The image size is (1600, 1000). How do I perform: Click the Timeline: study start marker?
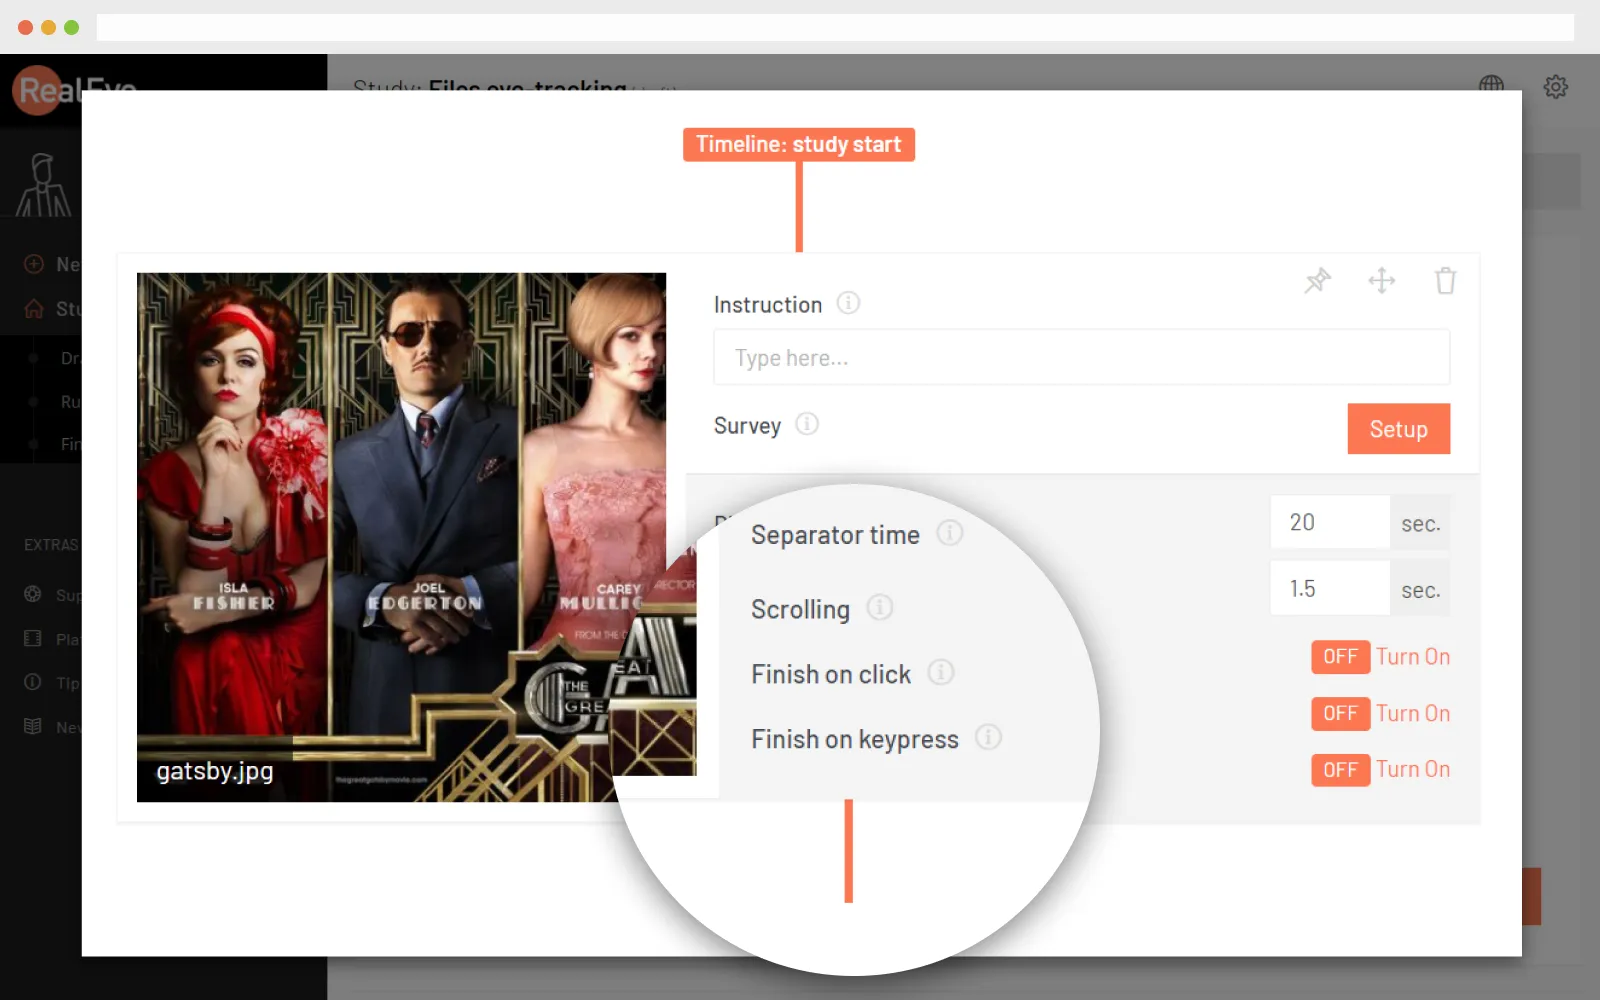(798, 145)
